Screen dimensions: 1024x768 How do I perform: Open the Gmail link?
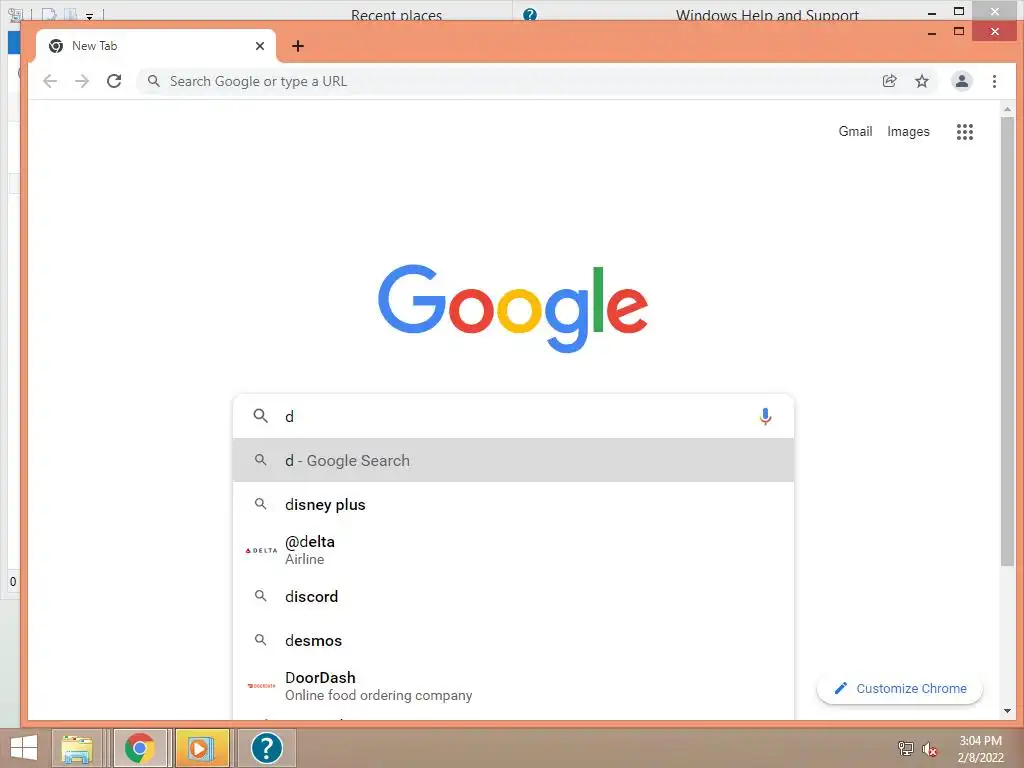point(855,131)
